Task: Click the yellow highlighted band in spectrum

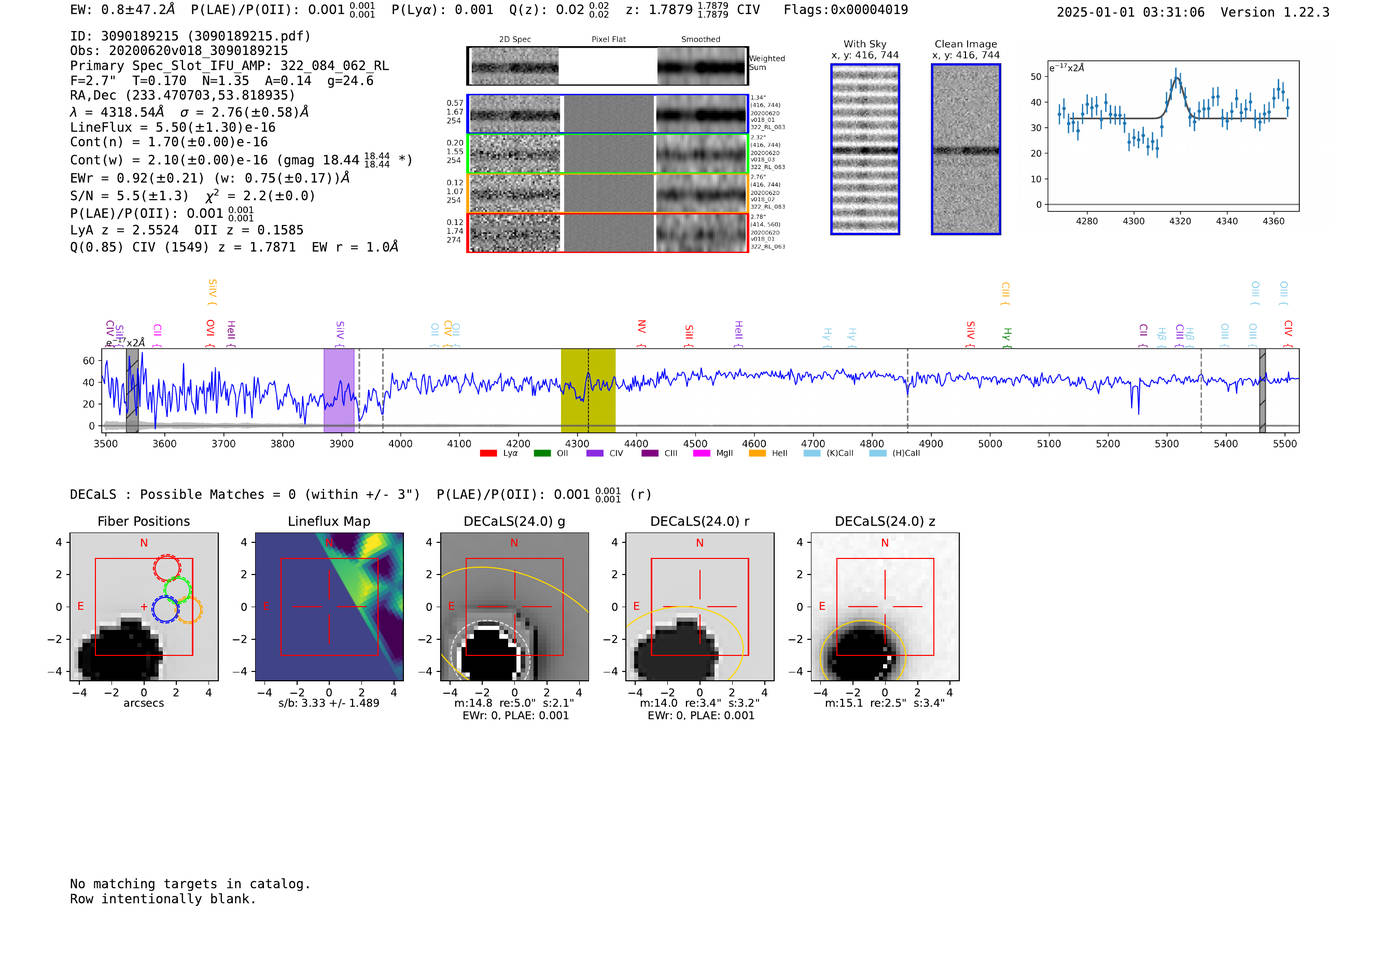Action: (x=588, y=390)
